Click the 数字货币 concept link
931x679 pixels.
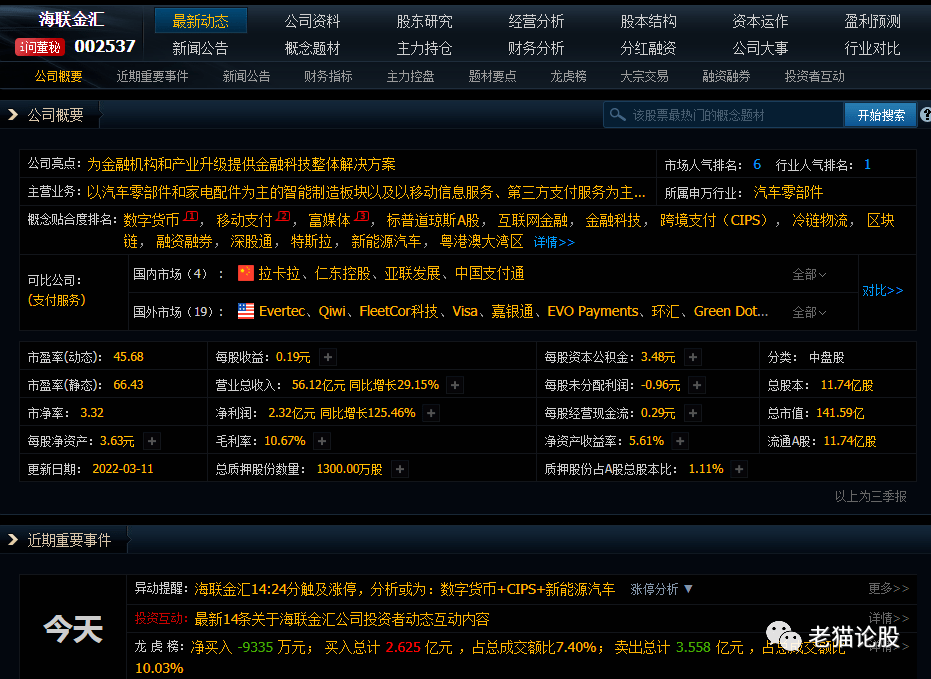coord(151,221)
